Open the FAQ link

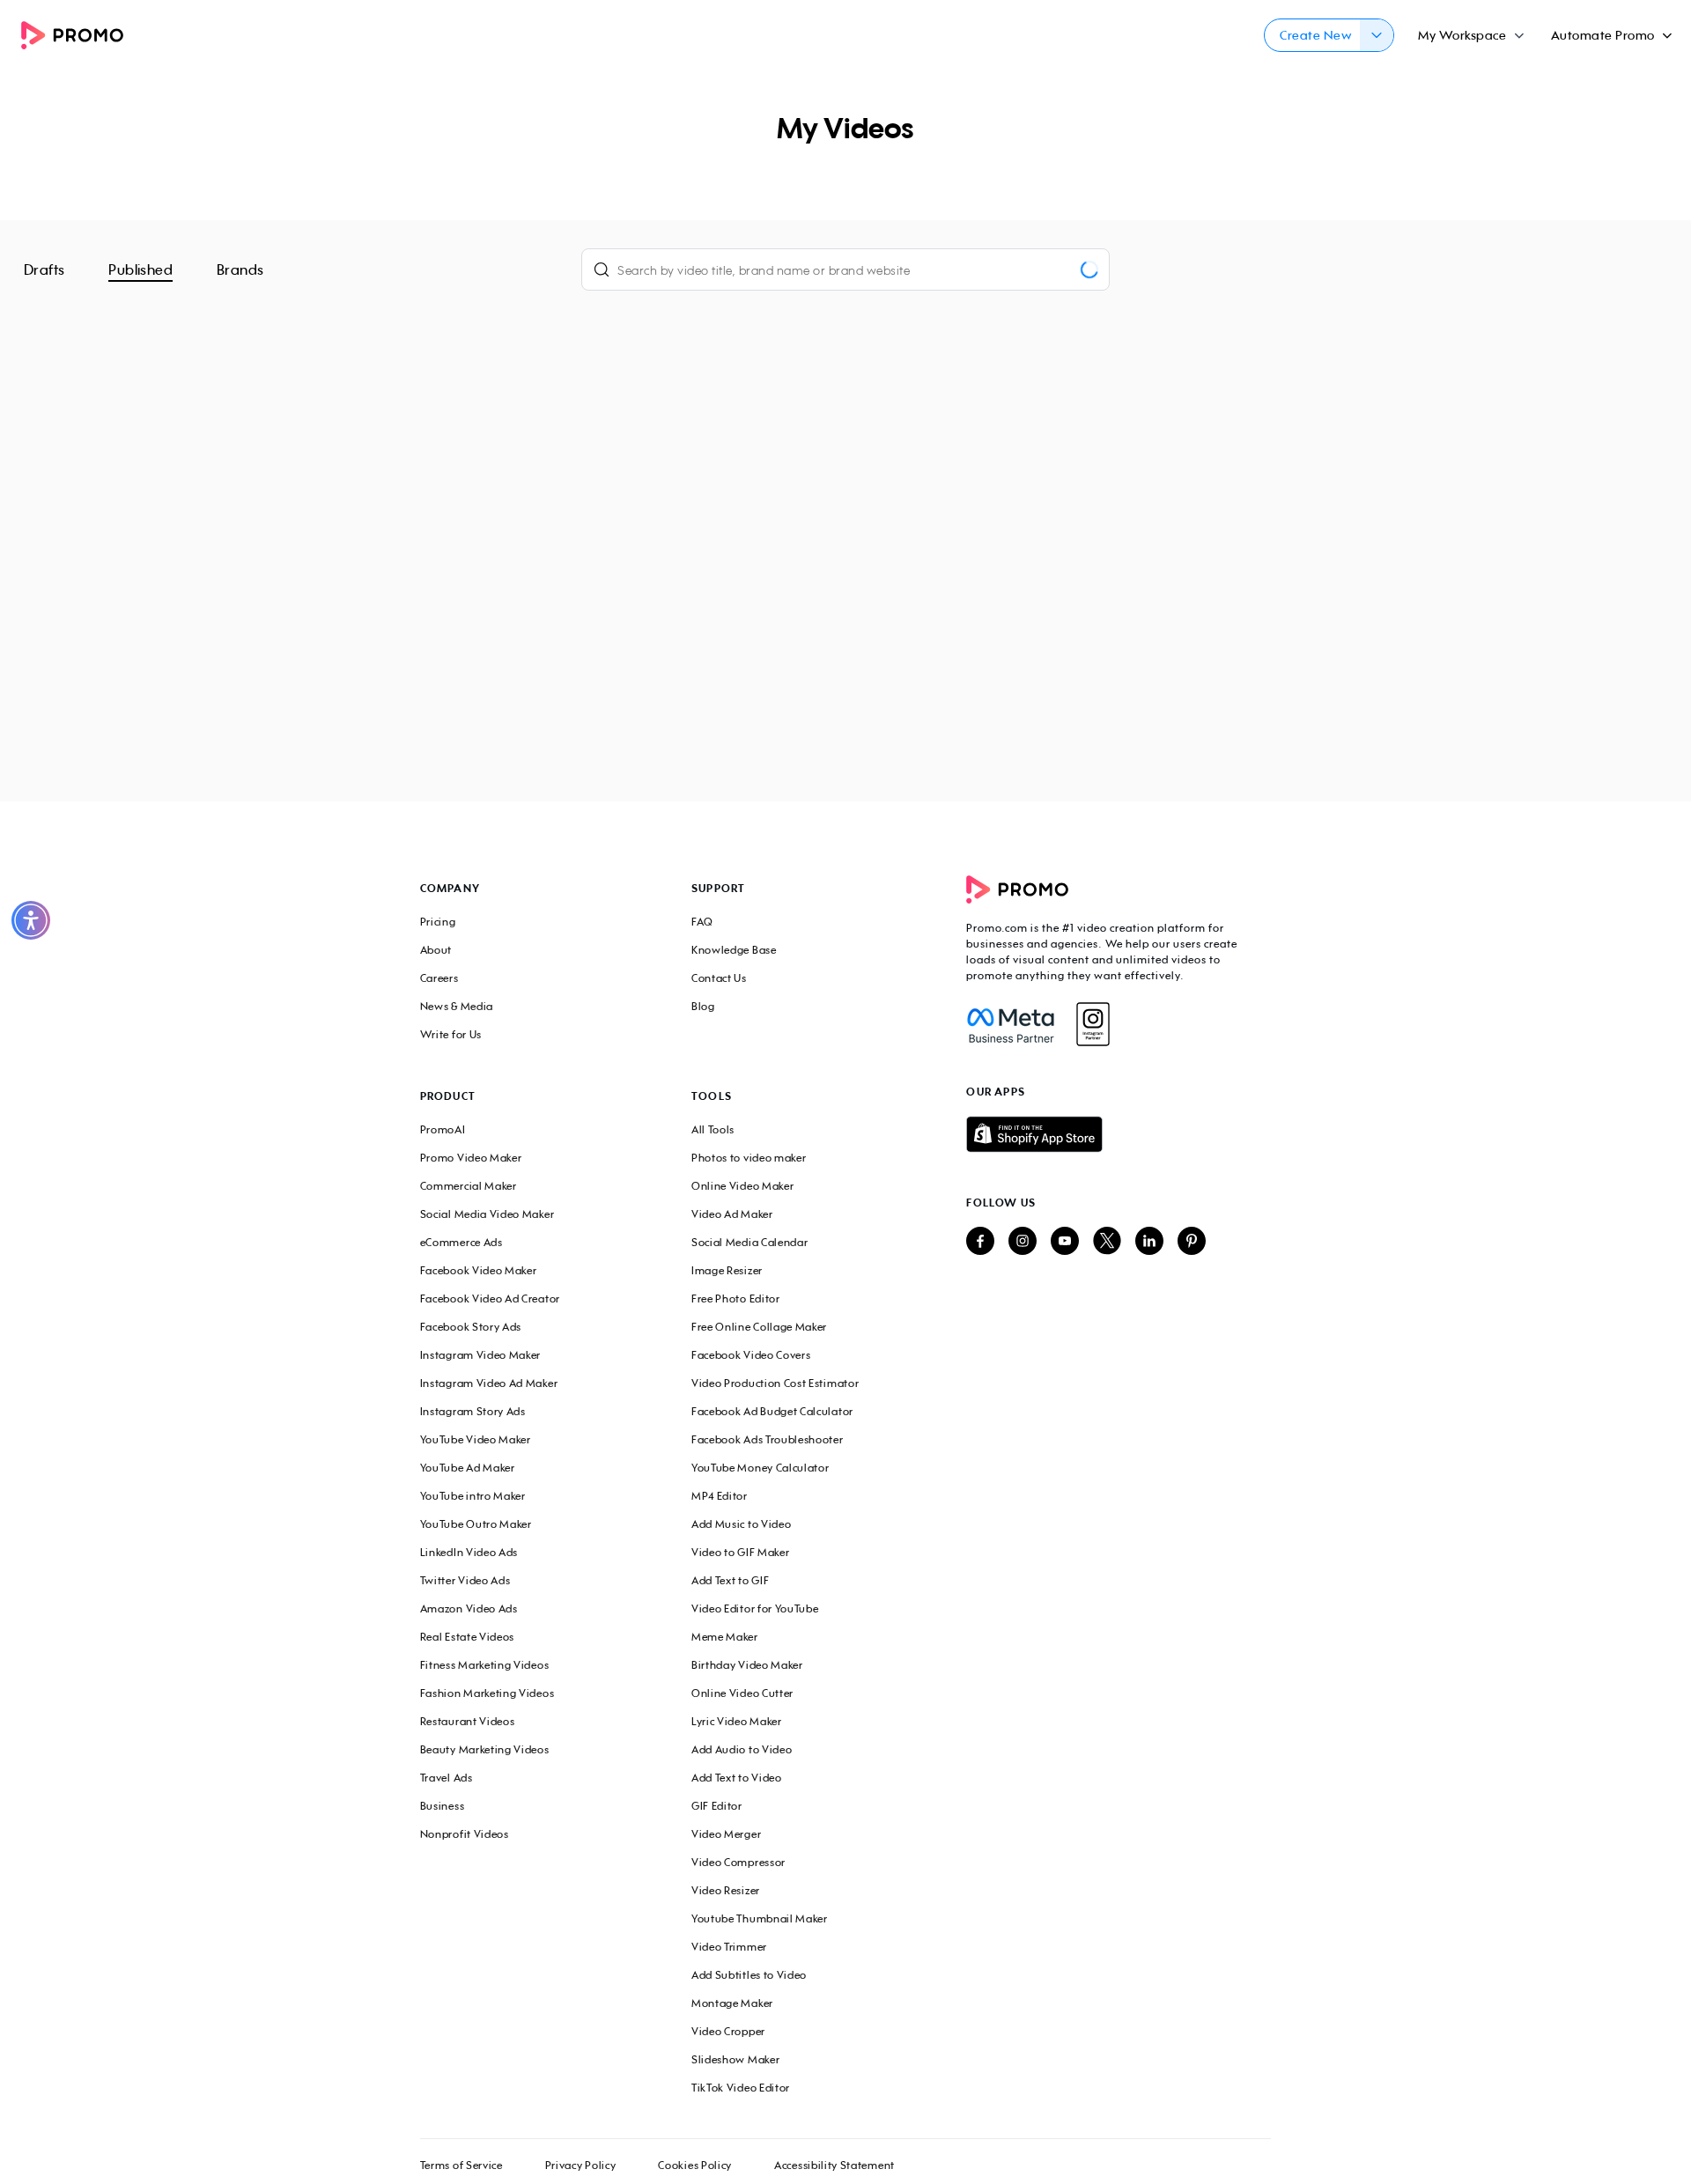[x=702, y=922]
